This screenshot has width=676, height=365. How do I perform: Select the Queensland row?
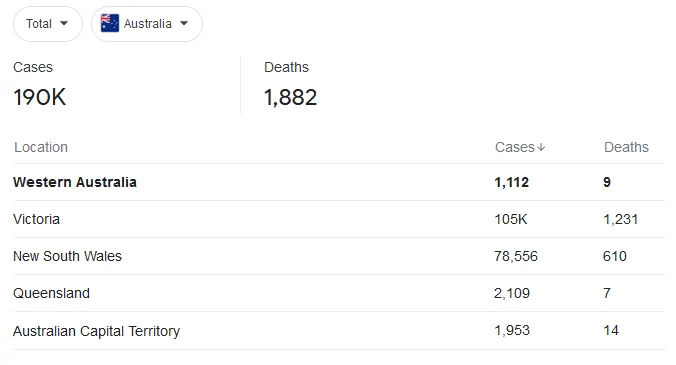pyautogui.click(x=338, y=293)
